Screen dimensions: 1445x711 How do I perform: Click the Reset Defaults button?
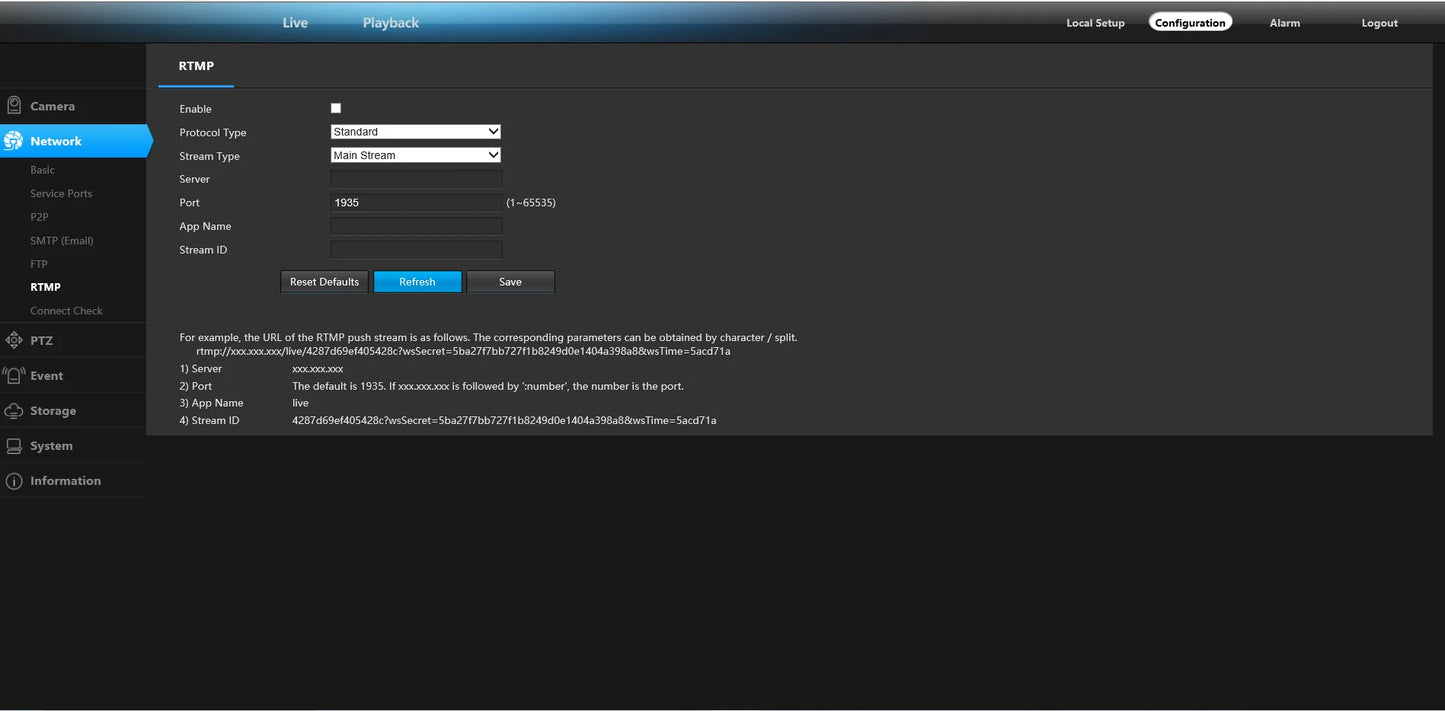(x=324, y=282)
